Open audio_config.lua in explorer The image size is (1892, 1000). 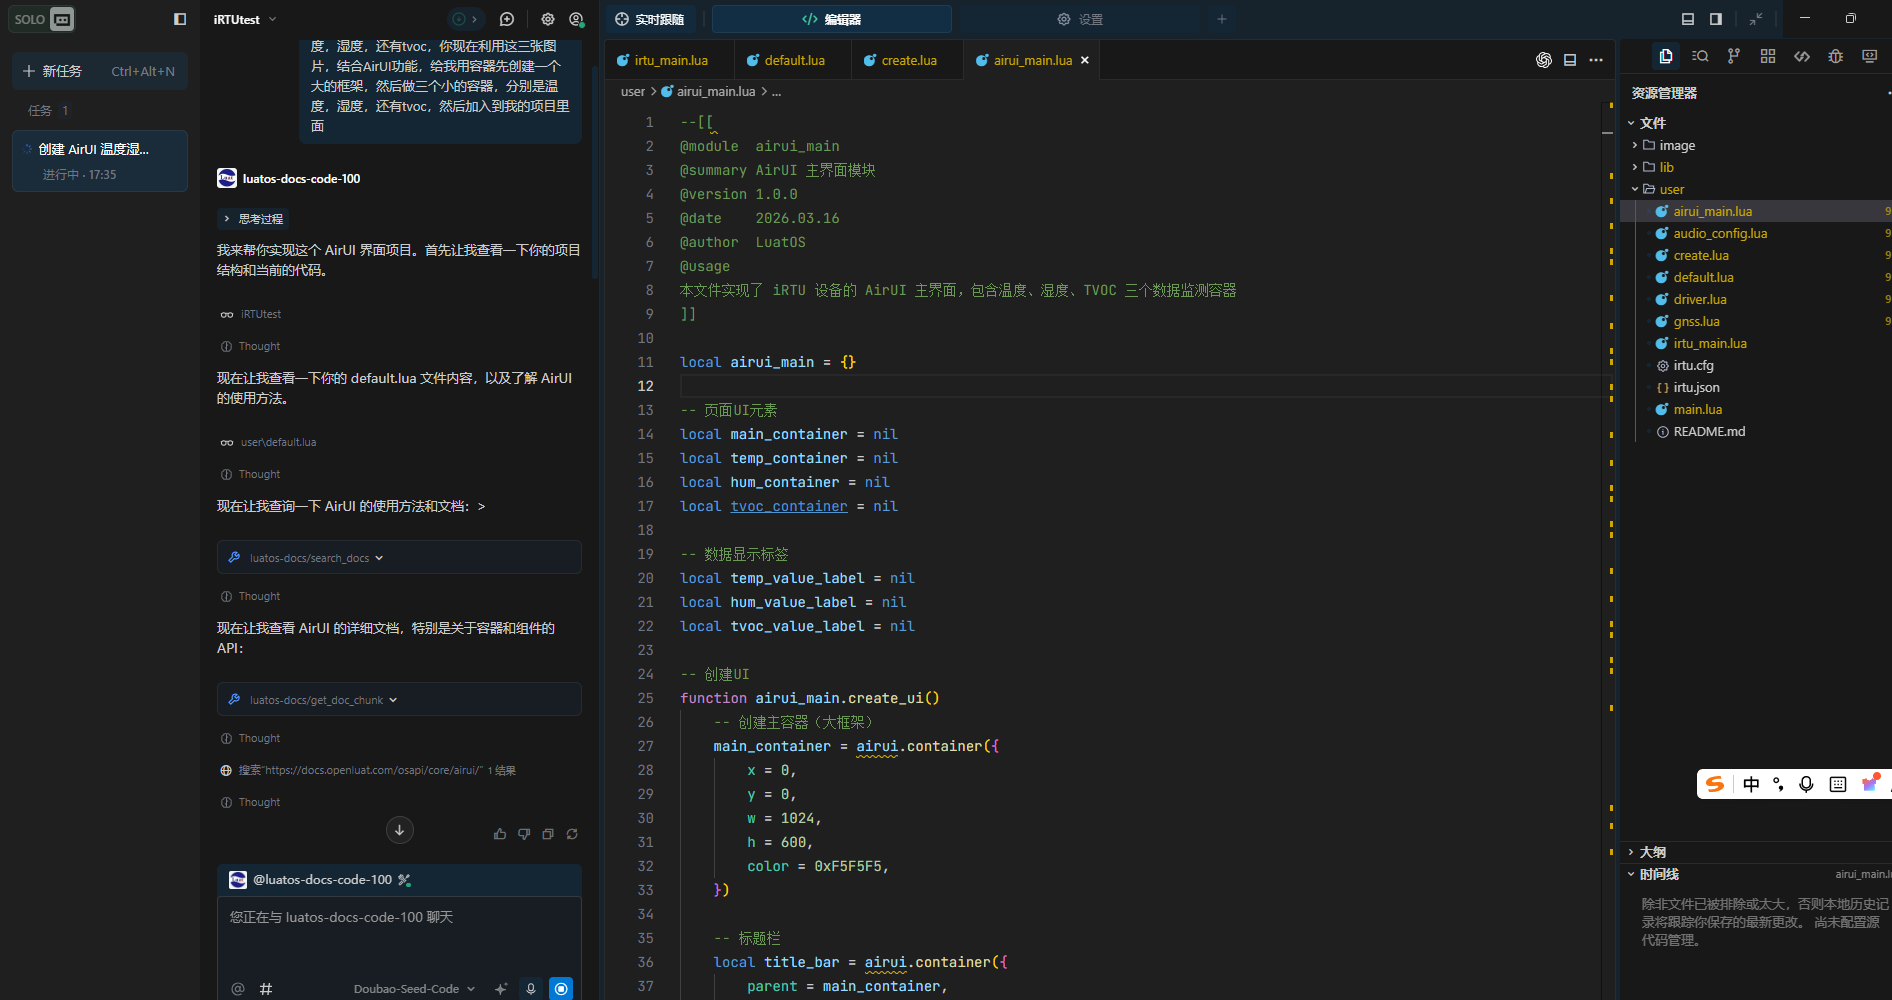(x=1756, y=233)
